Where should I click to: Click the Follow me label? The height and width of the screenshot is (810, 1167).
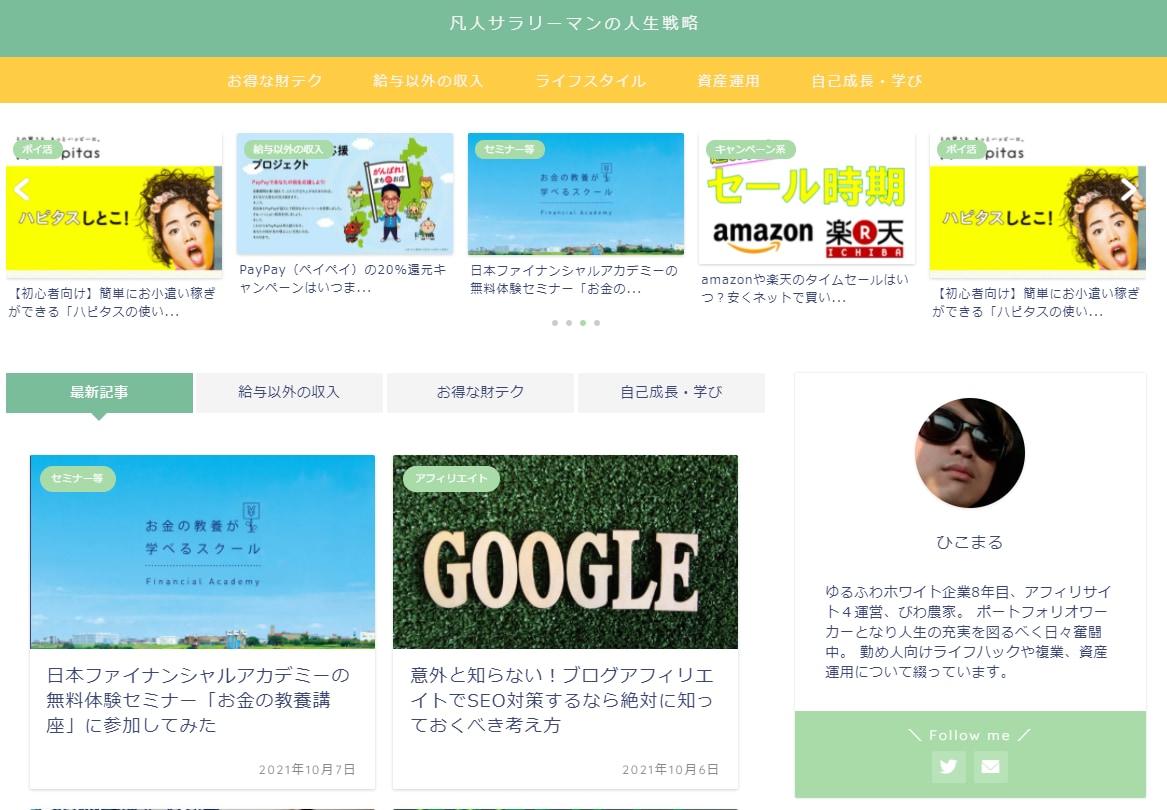[x=970, y=735]
